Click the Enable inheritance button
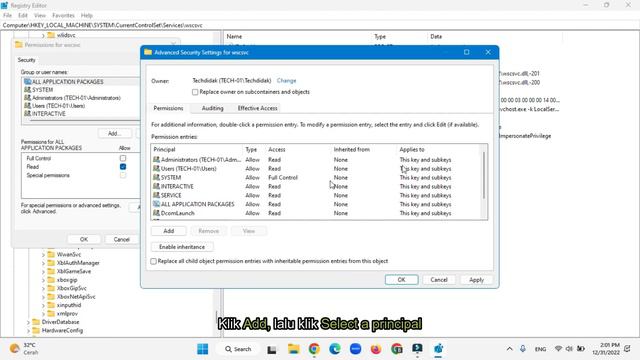The image size is (640, 360). pyautogui.click(x=182, y=247)
